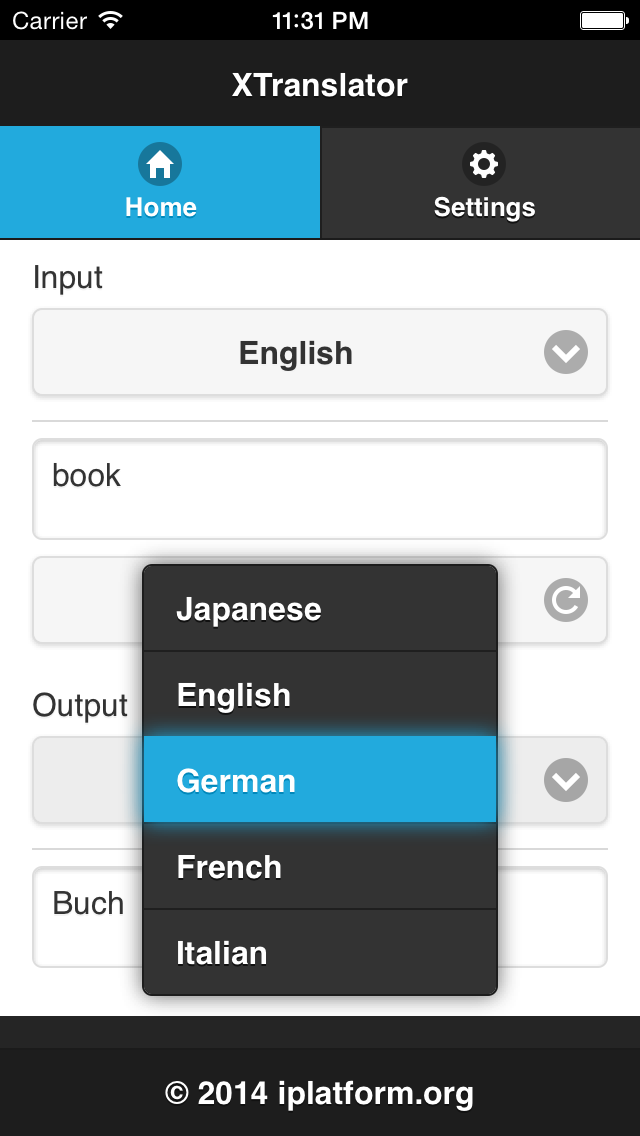Click the translate button bar
The width and height of the screenshot is (640, 1136).
[320, 600]
